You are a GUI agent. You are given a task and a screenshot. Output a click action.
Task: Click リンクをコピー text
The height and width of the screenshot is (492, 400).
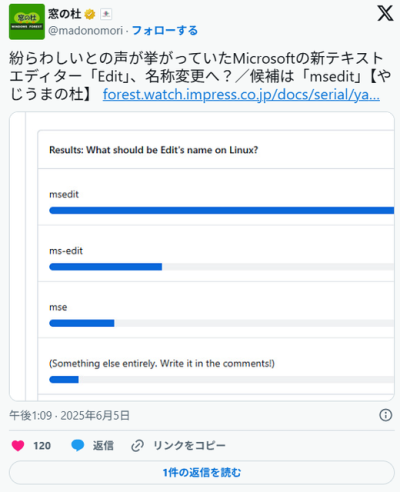tap(189, 445)
